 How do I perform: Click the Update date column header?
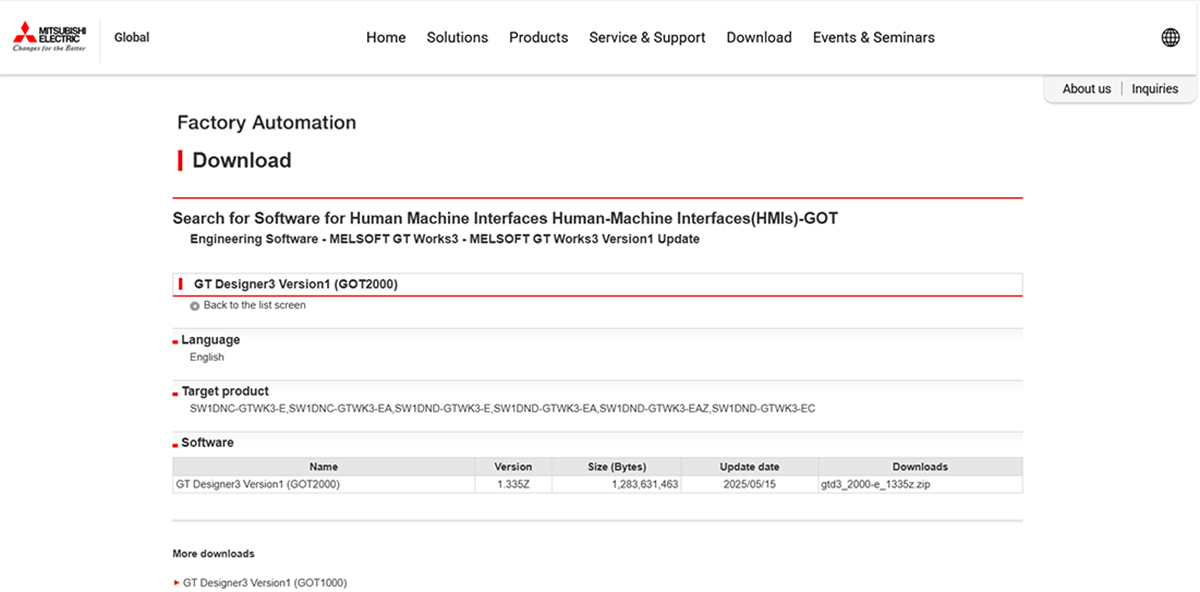pyautogui.click(x=749, y=467)
